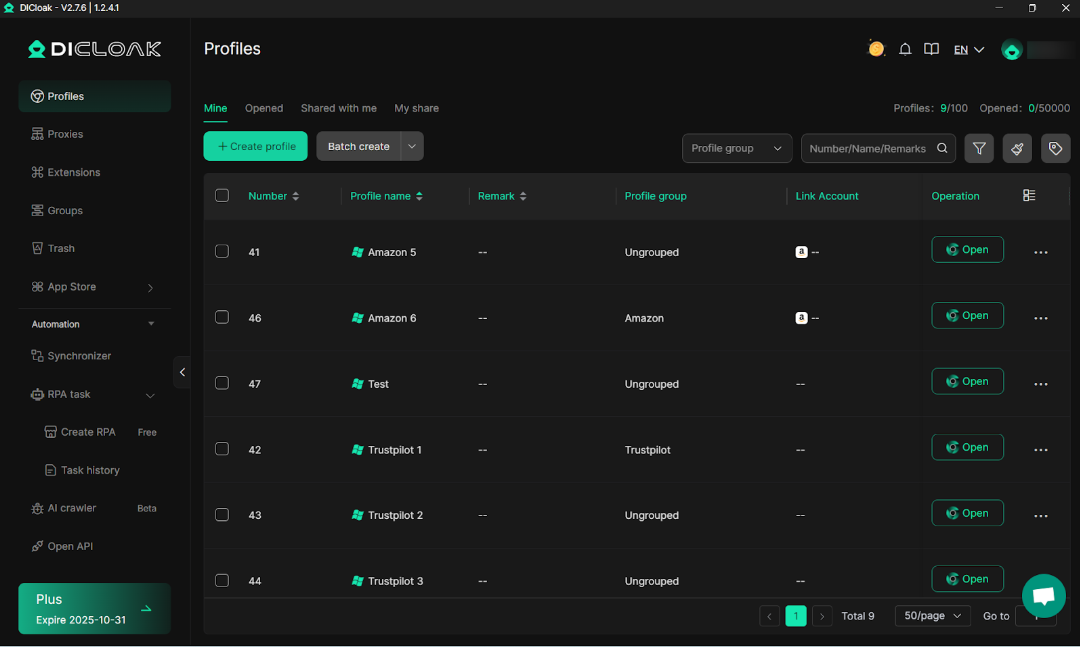
Task: Click the gold coin rewards icon
Action: (x=876, y=49)
